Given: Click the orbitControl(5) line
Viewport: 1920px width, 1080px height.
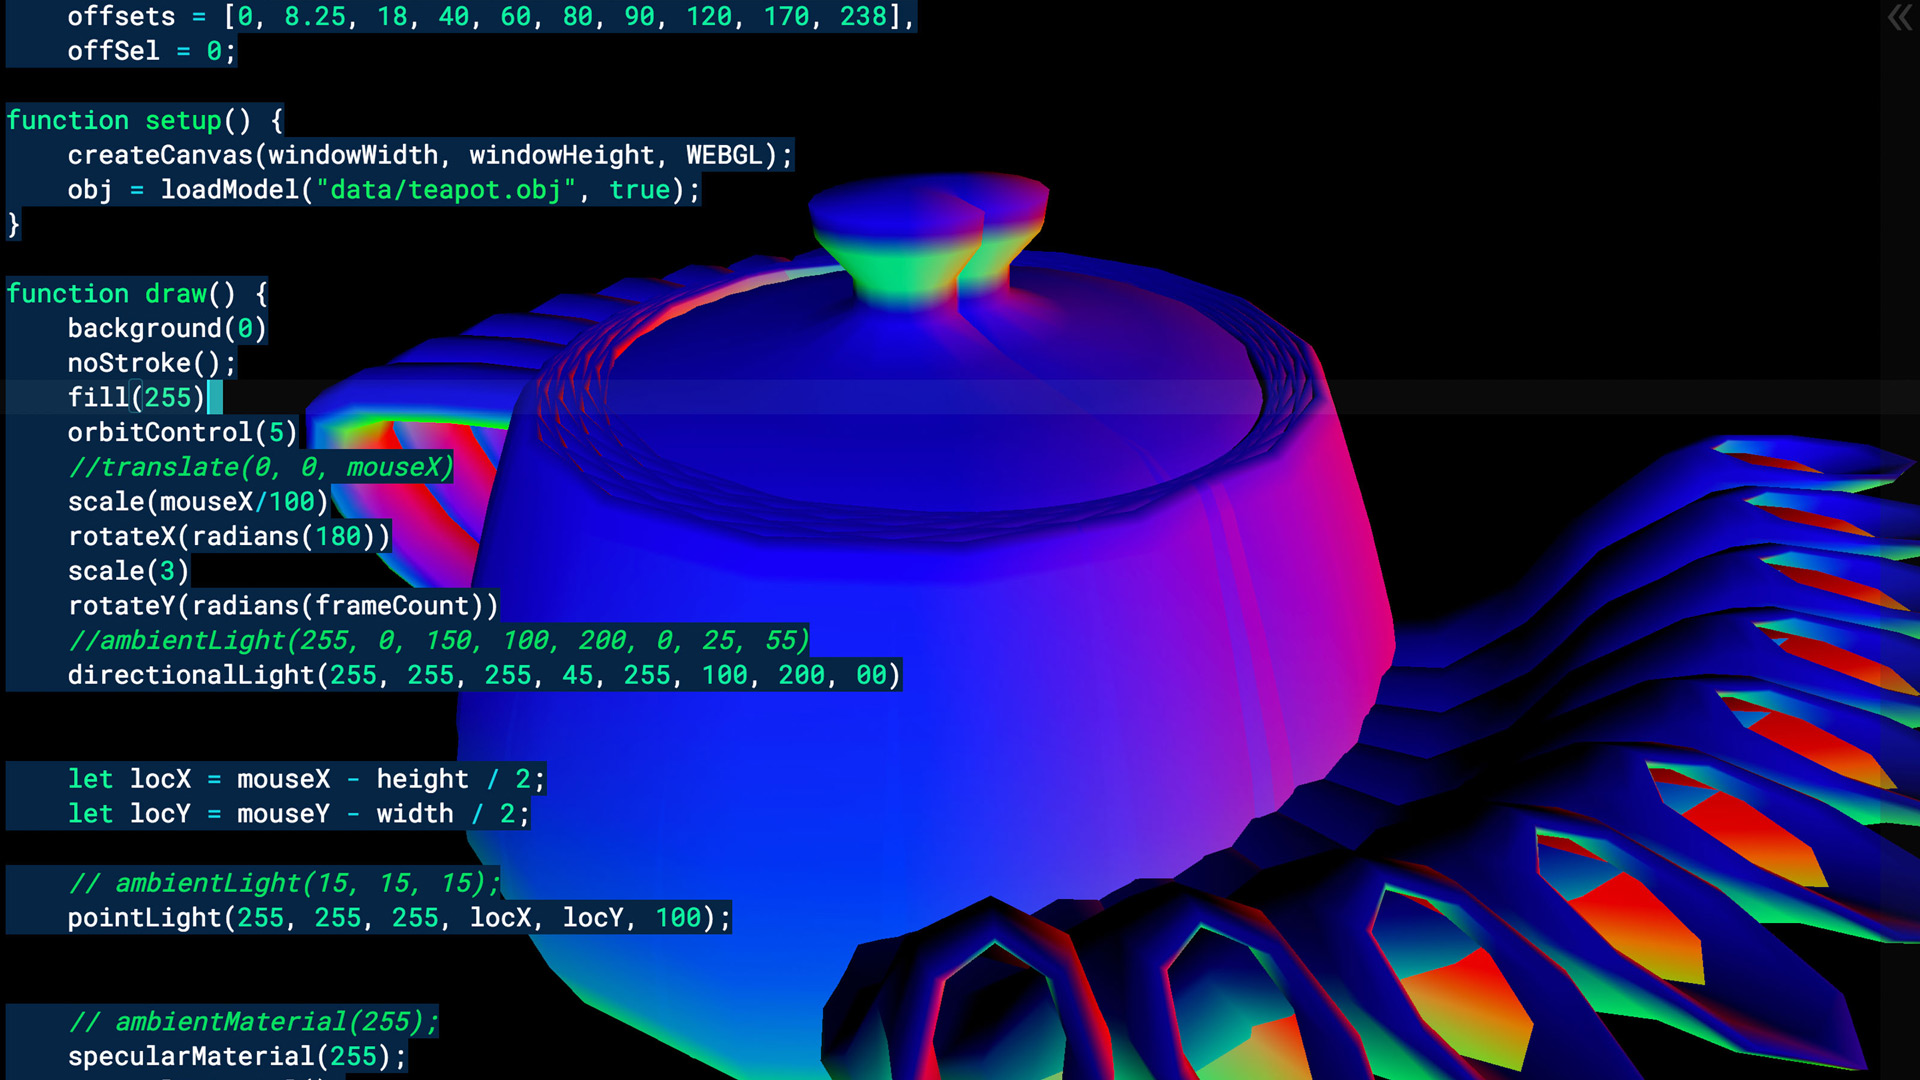Looking at the screenshot, I should point(182,433).
